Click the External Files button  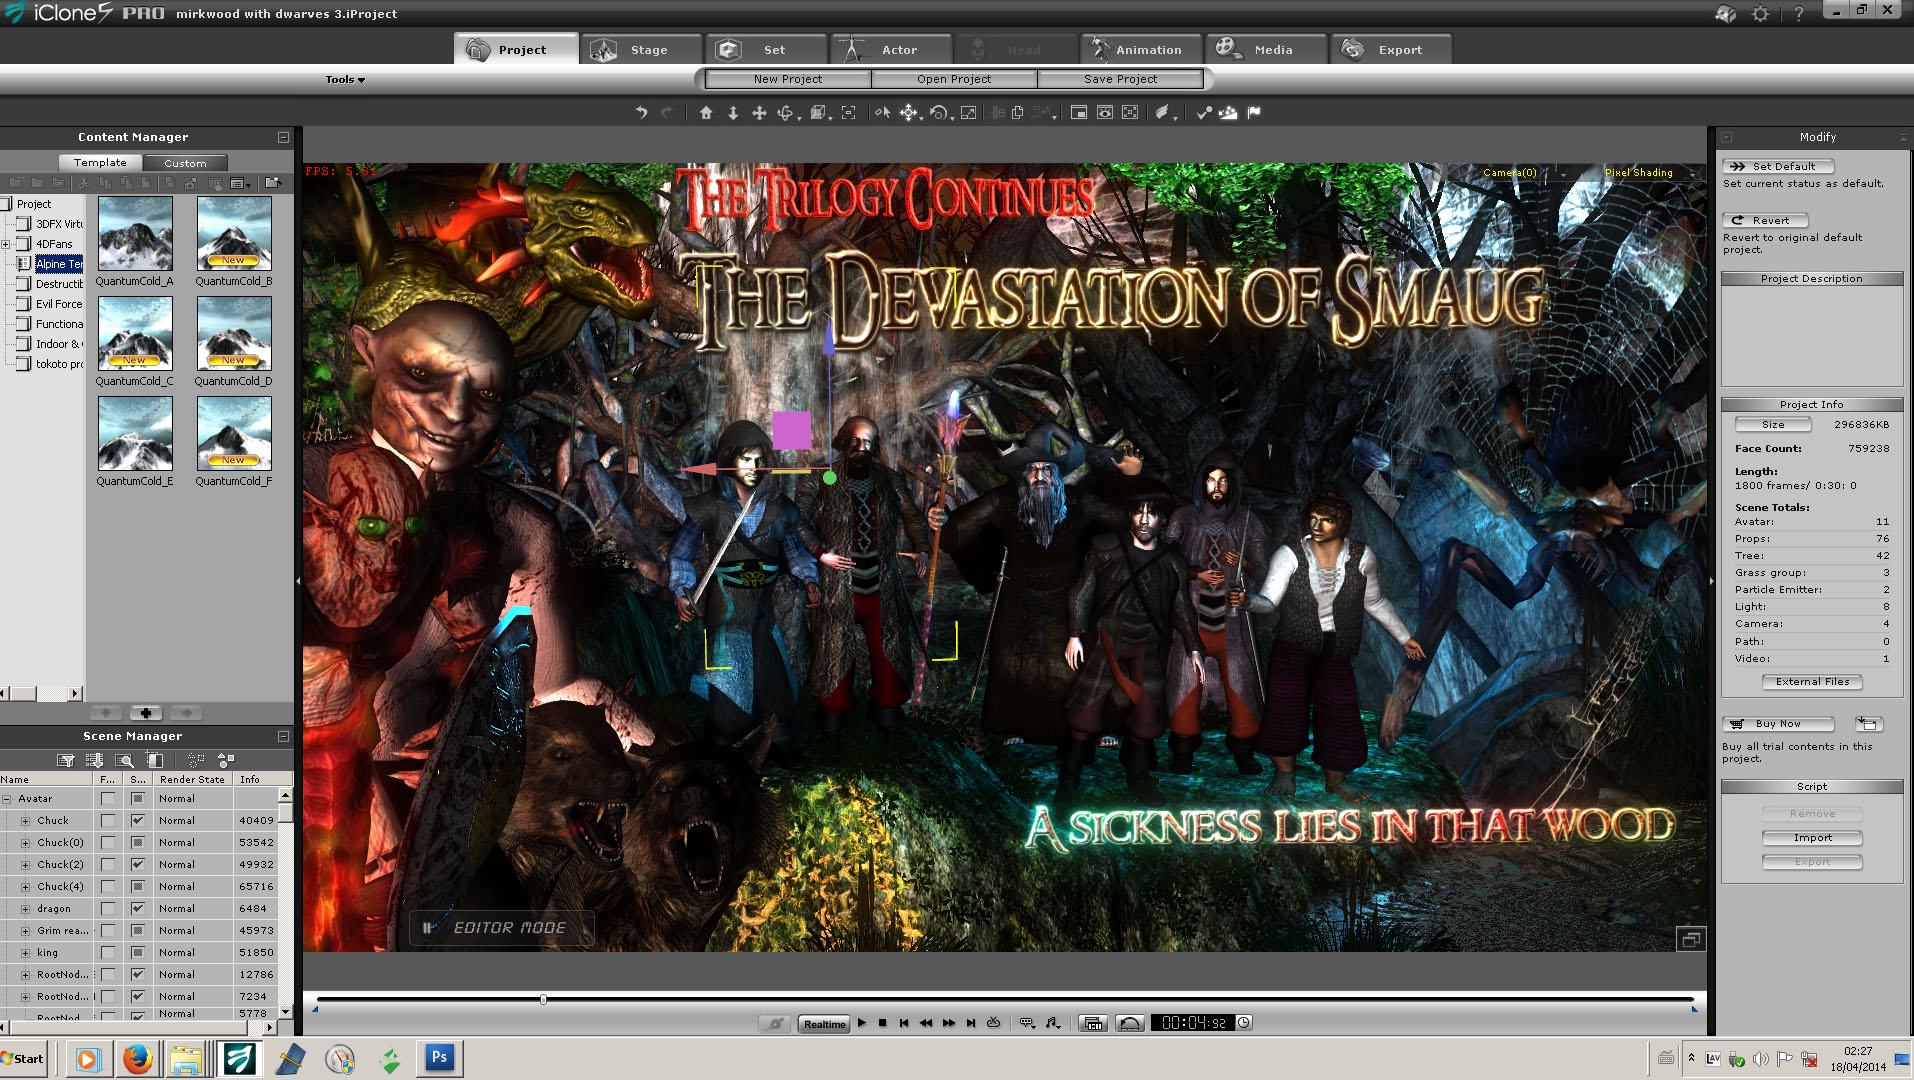click(x=1812, y=682)
